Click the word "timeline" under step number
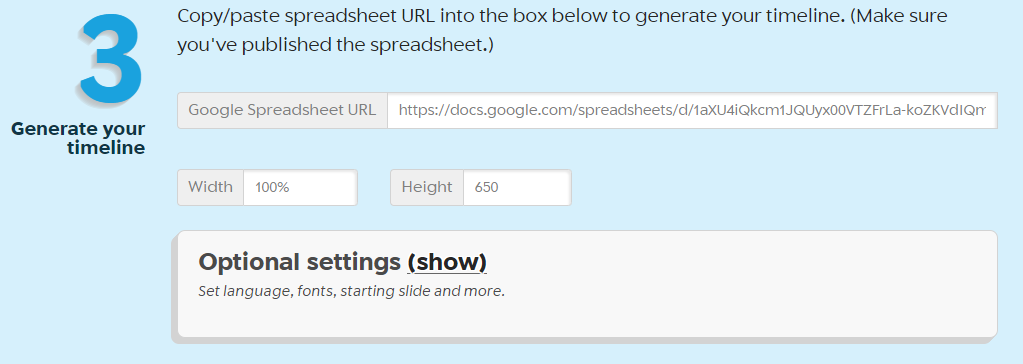Image resolution: width=1023 pixels, height=364 pixels. [x=106, y=148]
